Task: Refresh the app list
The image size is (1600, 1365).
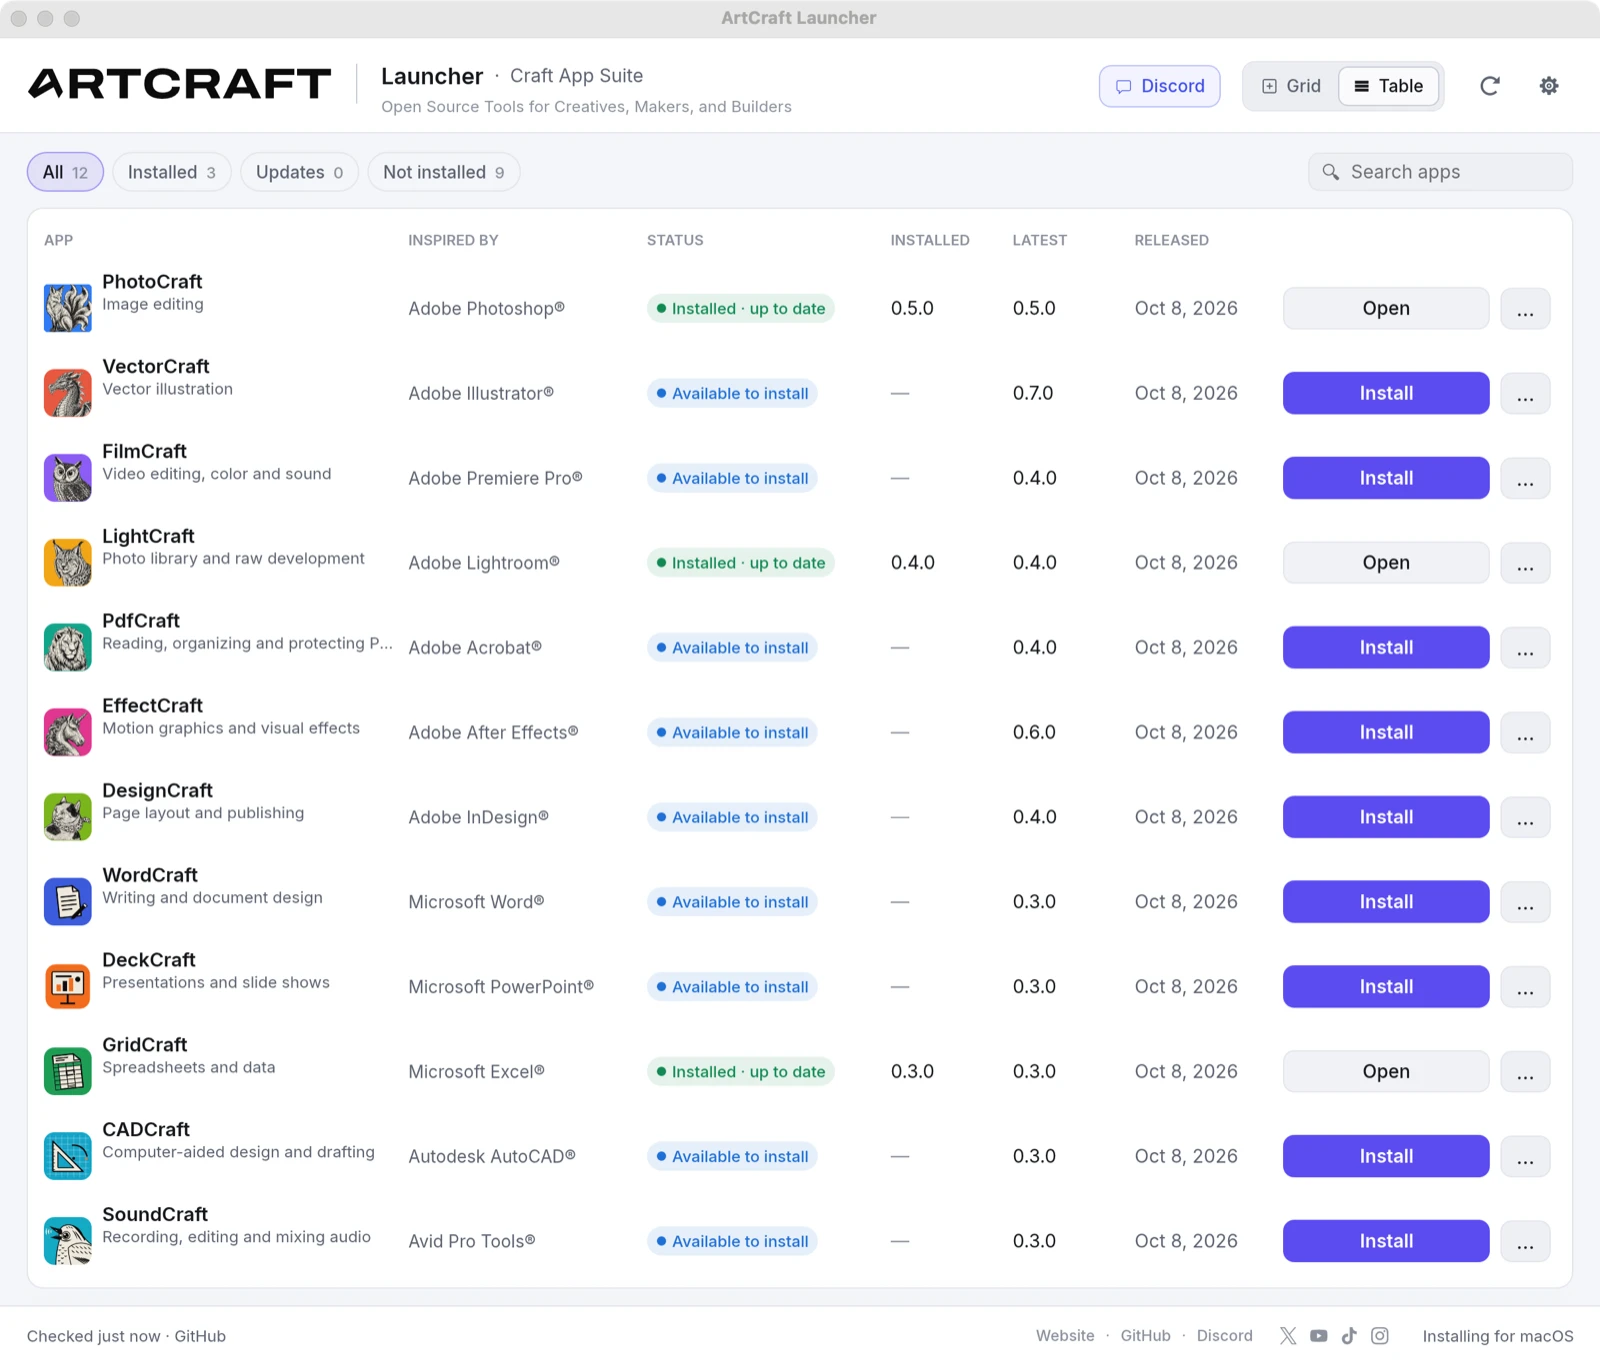Action: [x=1490, y=86]
